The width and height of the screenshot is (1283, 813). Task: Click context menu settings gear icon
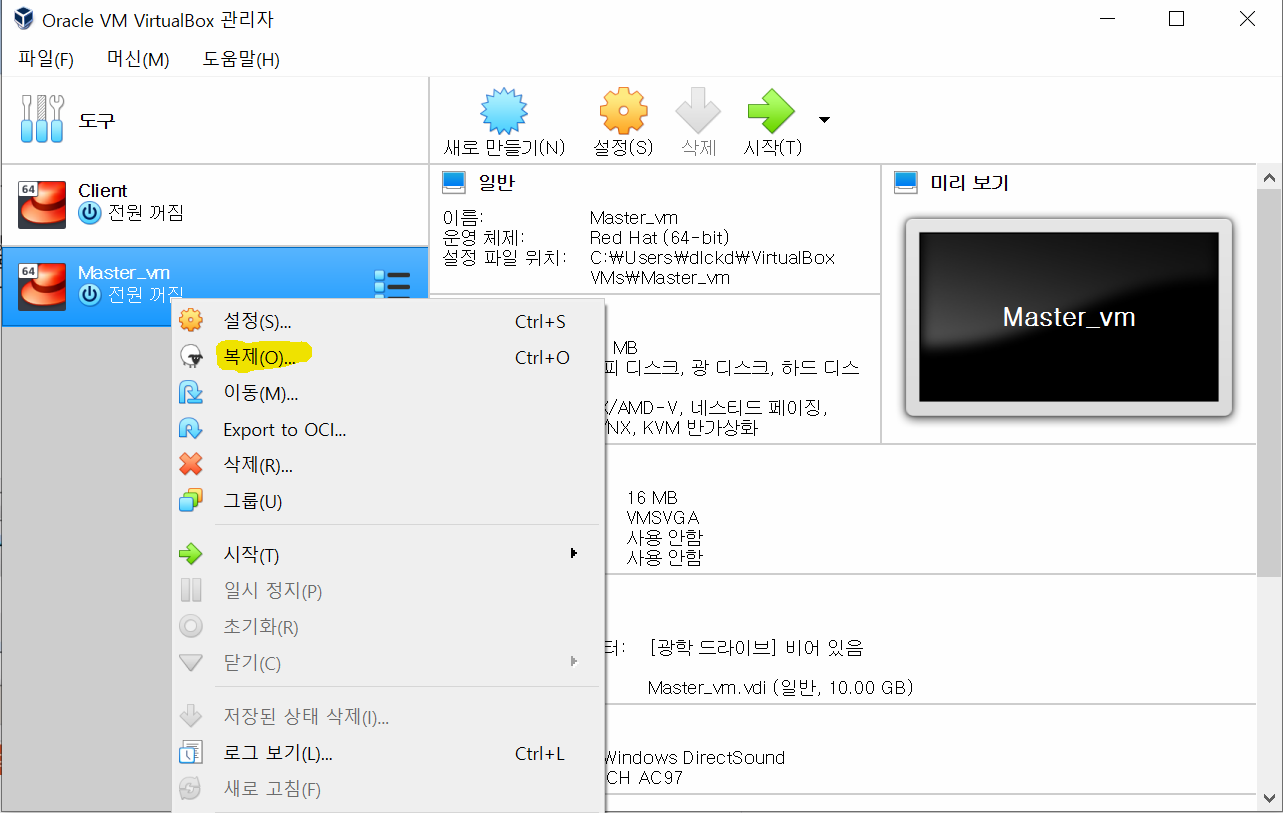click(190, 322)
